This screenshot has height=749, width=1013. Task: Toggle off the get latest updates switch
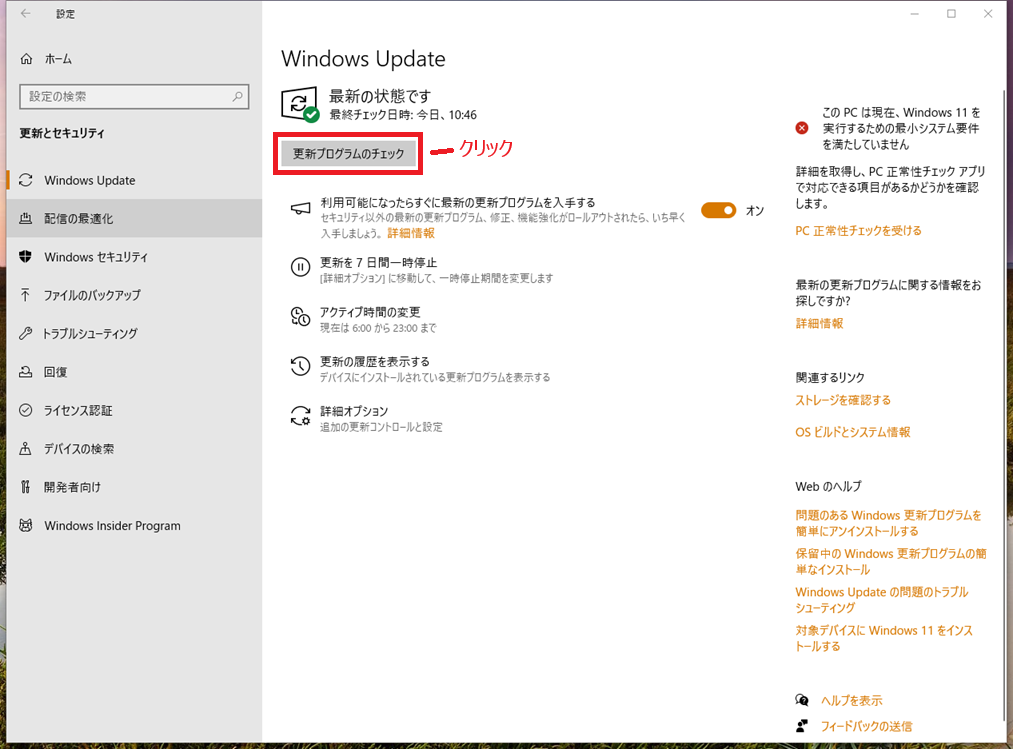718,210
